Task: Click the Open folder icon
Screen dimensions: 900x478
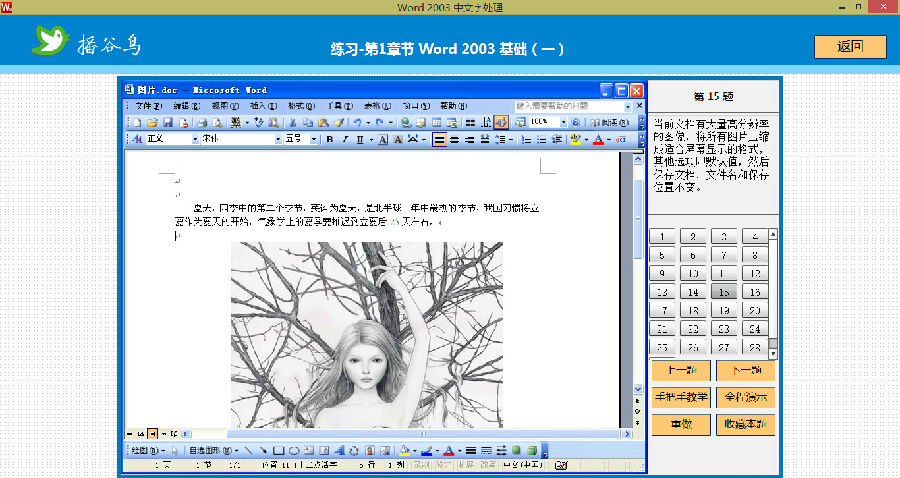Action: coord(152,123)
